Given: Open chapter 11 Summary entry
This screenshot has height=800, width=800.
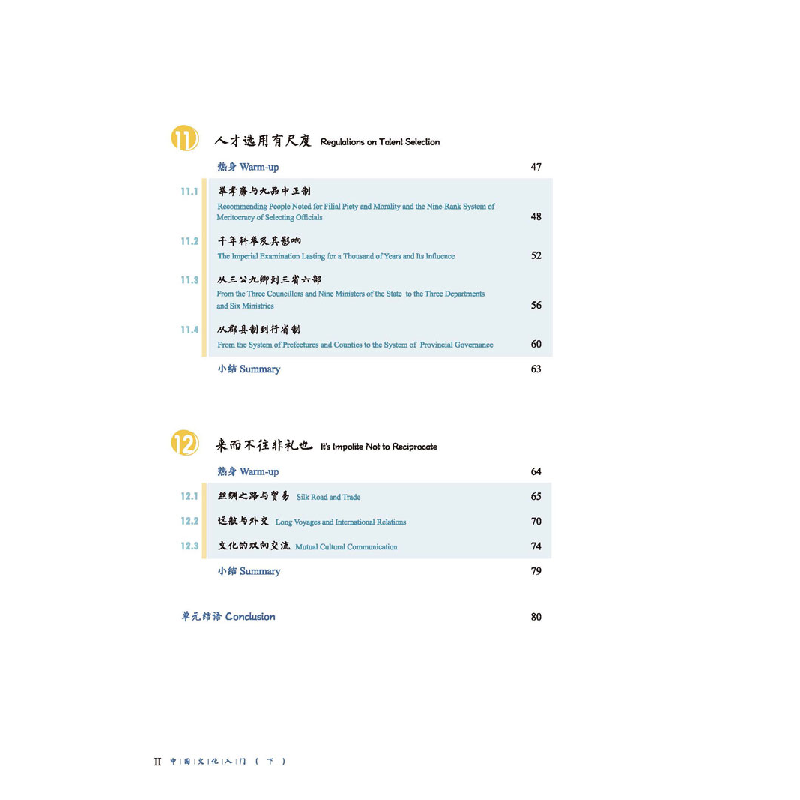Looking at the screenshot, I should point(248,369).
